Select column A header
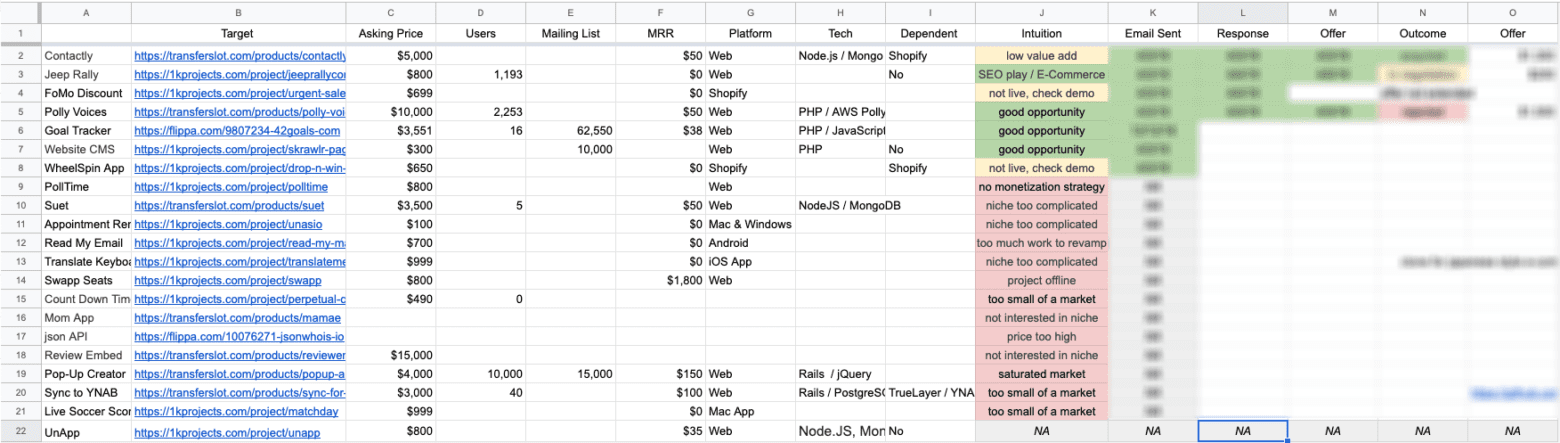 (86, 12)
